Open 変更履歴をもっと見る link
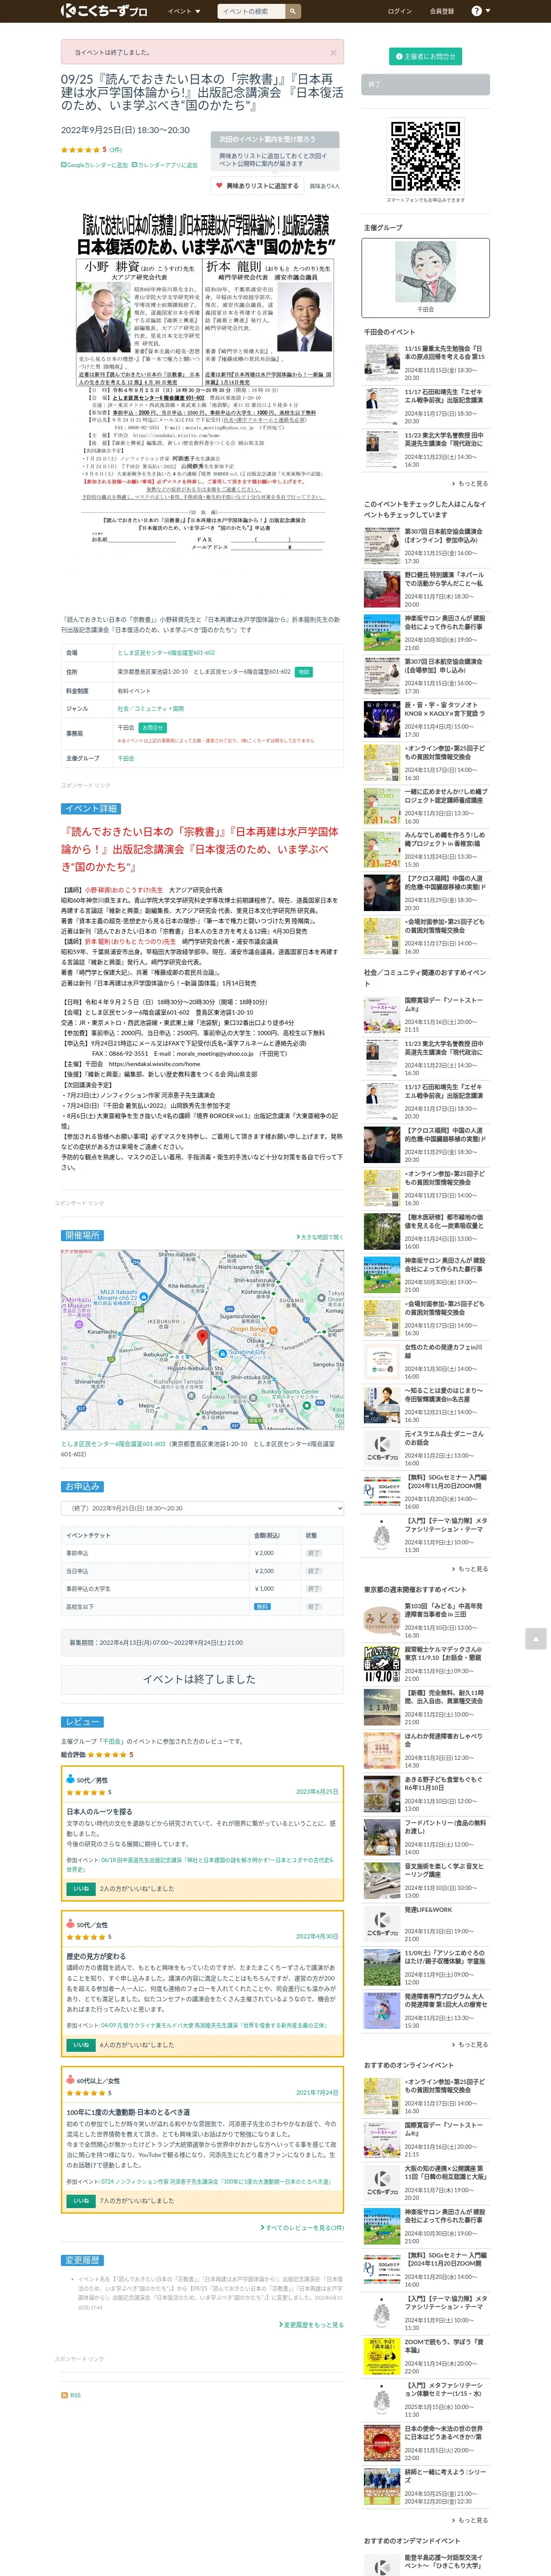The width and height of the screenshot is (551, 2576). tap(312, 2325)
